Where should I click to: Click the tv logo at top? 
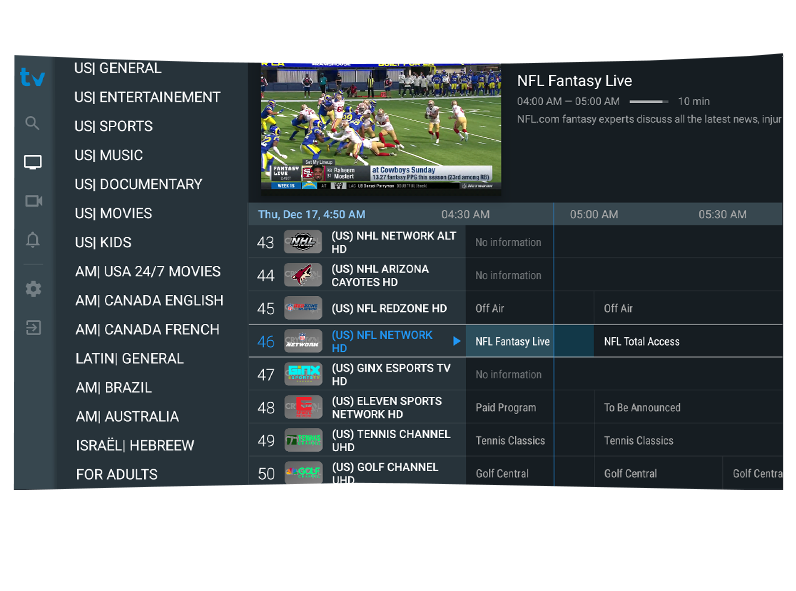tap(32, 77)
